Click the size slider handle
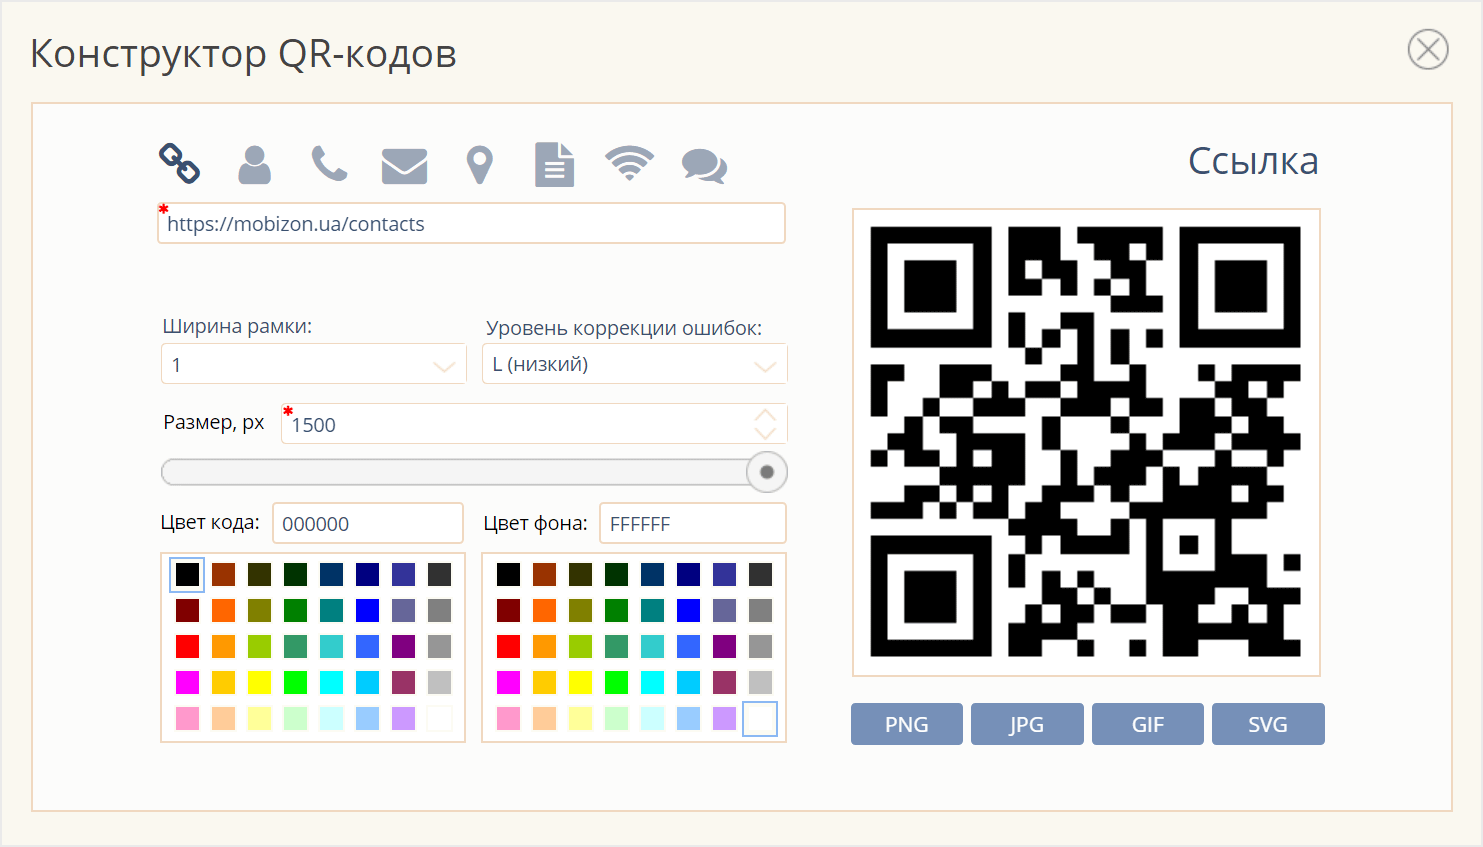This screenshot has width=1483, height=847. [x=767, y=472]
